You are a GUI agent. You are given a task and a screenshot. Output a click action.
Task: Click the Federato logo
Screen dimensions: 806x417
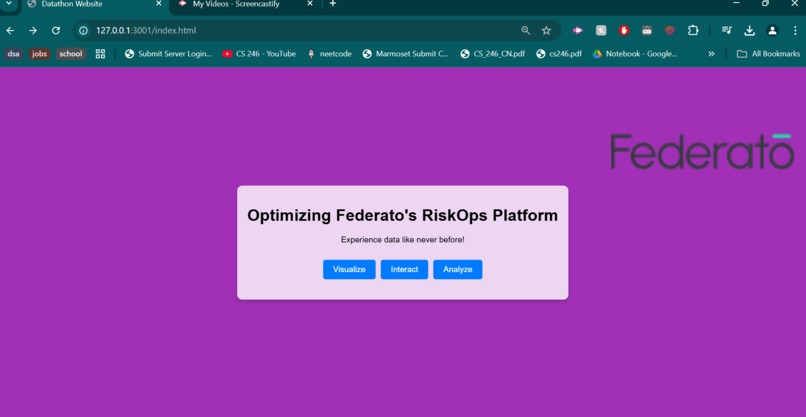[x=702, y=151]
